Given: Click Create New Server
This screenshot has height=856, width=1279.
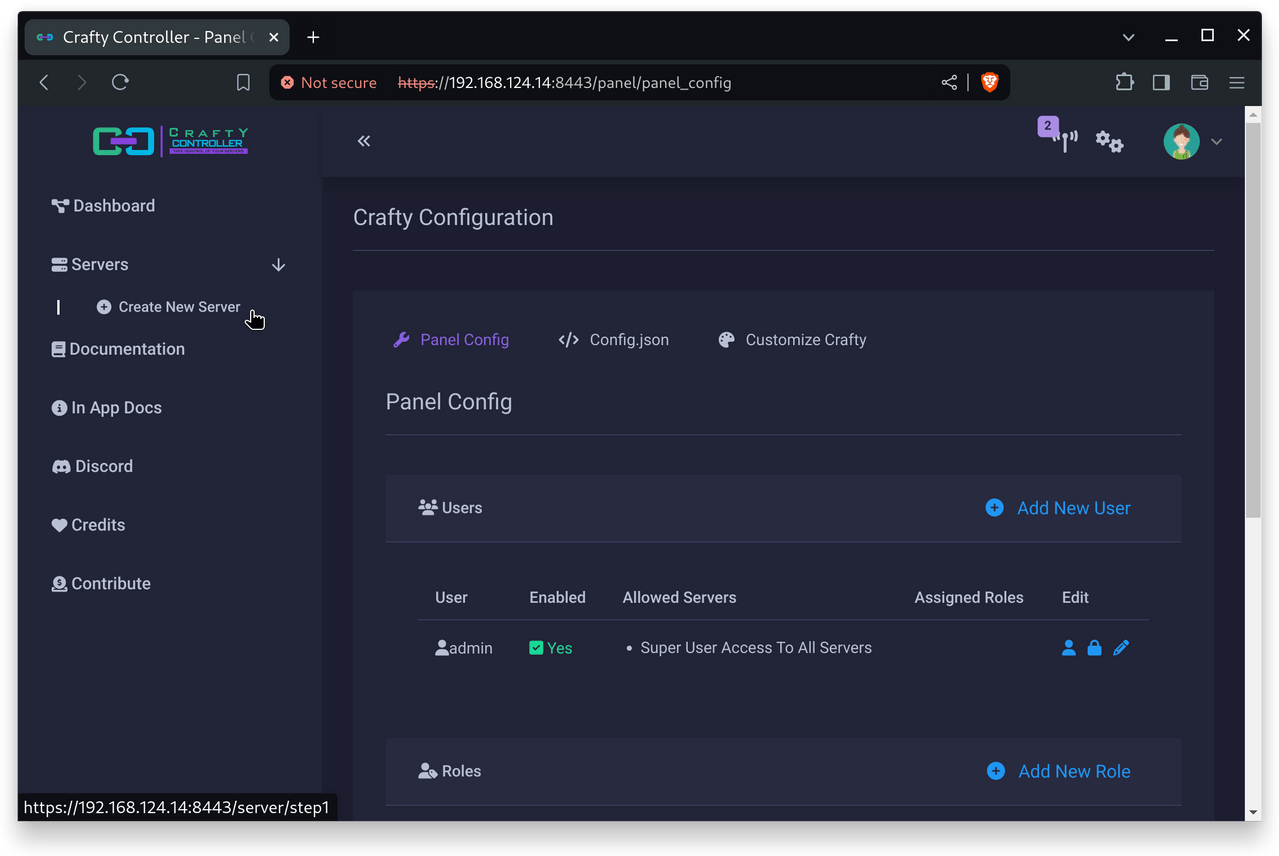Looking at the screenshot, I should click(168, 307).
